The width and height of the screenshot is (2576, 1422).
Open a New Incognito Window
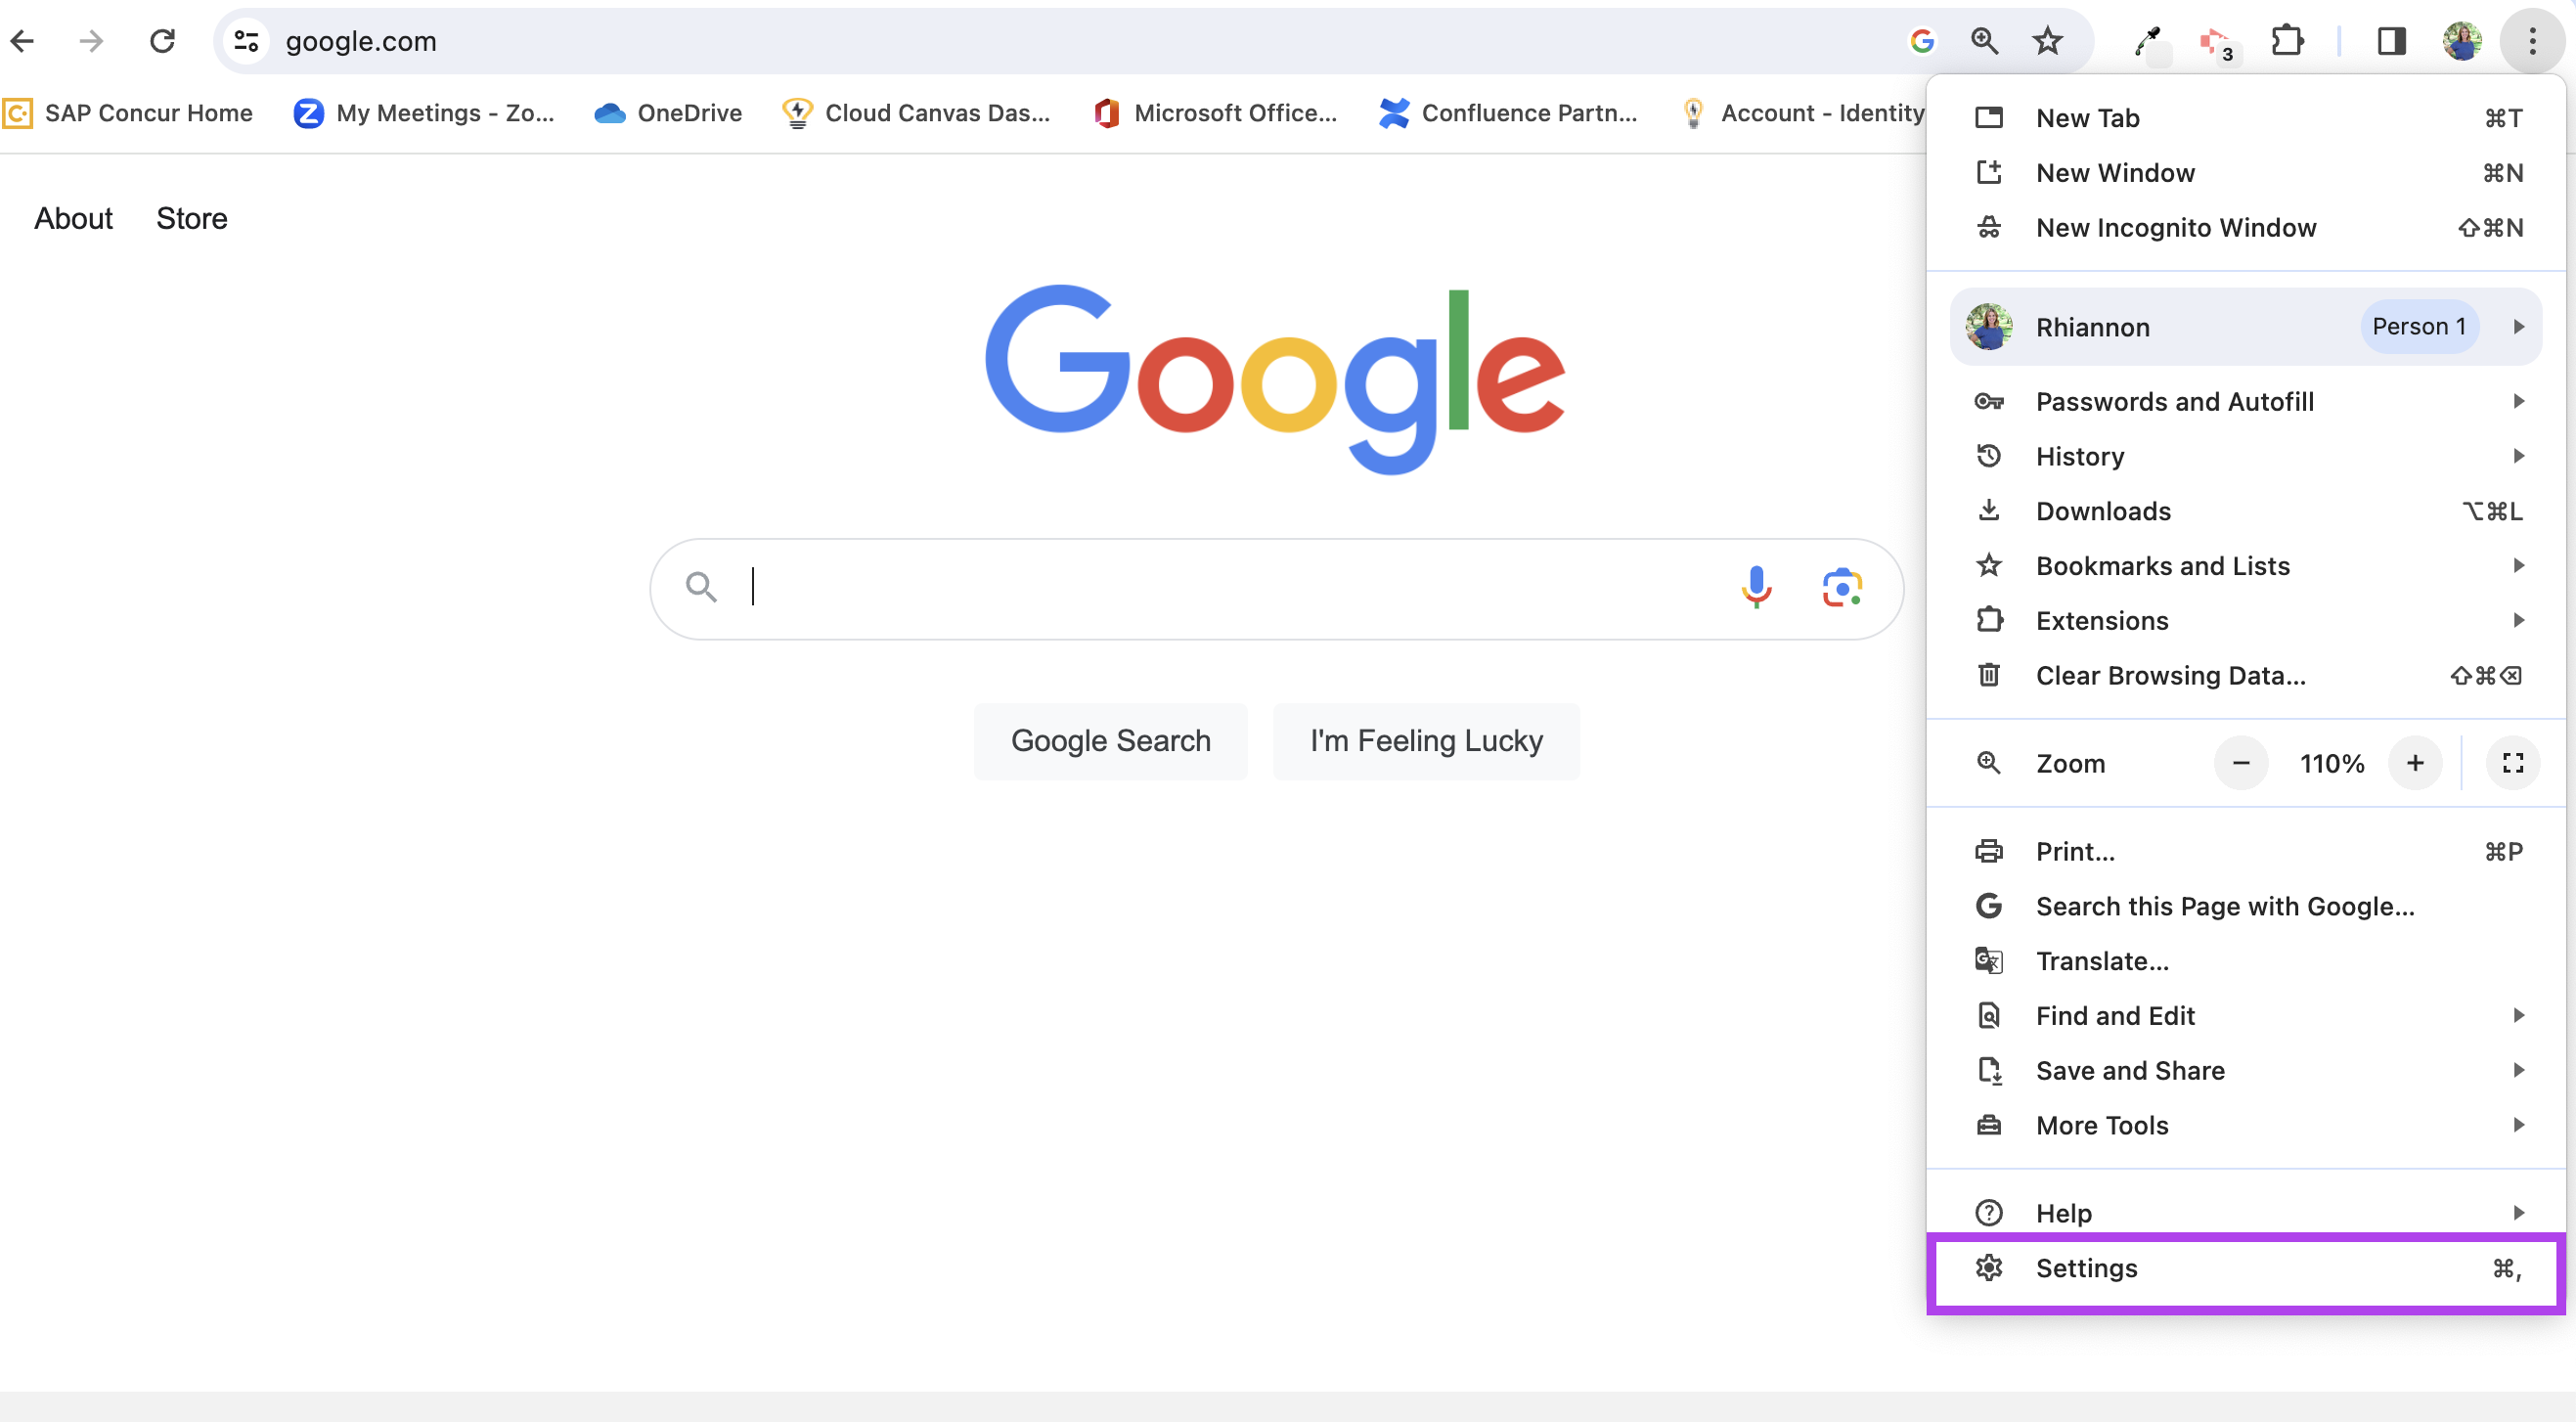[x=2246, y=228]
